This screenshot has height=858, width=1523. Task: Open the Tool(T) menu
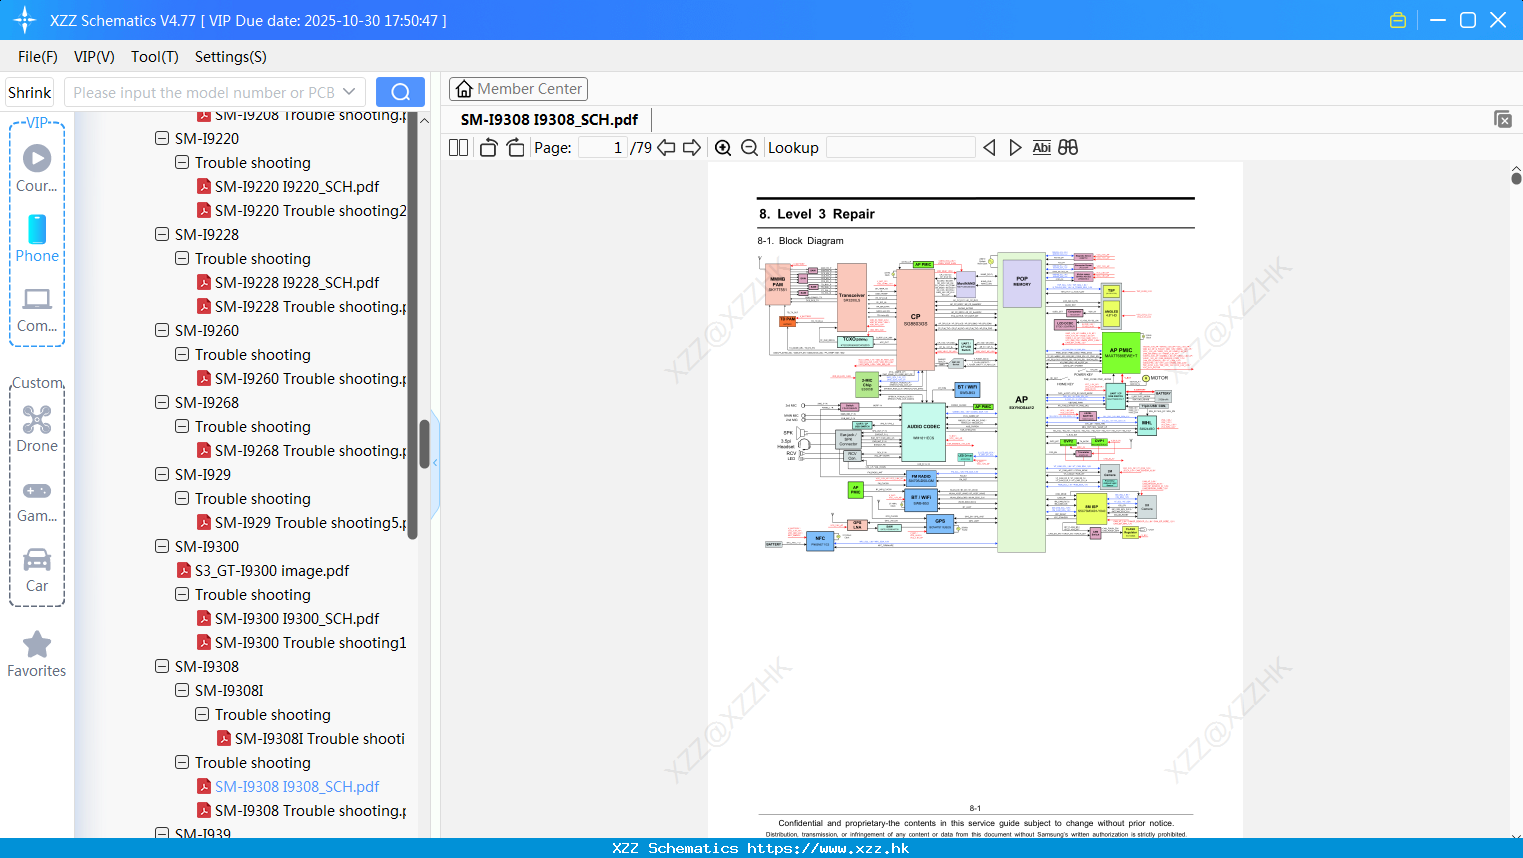pyautogui.click(x=155, y=57)
